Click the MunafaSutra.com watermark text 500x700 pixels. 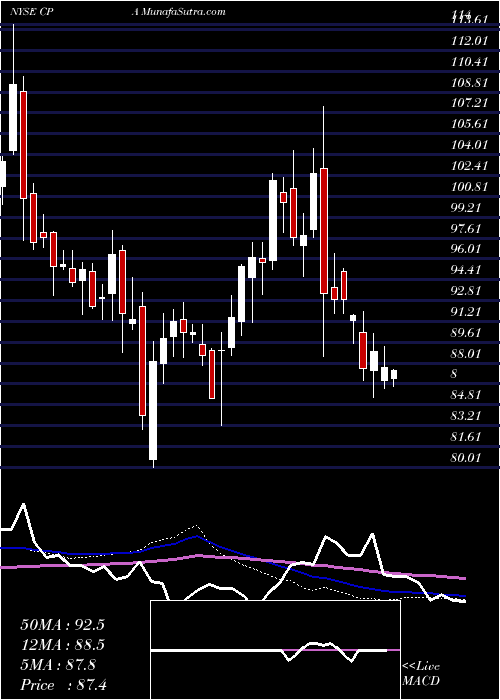pos(178,12)
